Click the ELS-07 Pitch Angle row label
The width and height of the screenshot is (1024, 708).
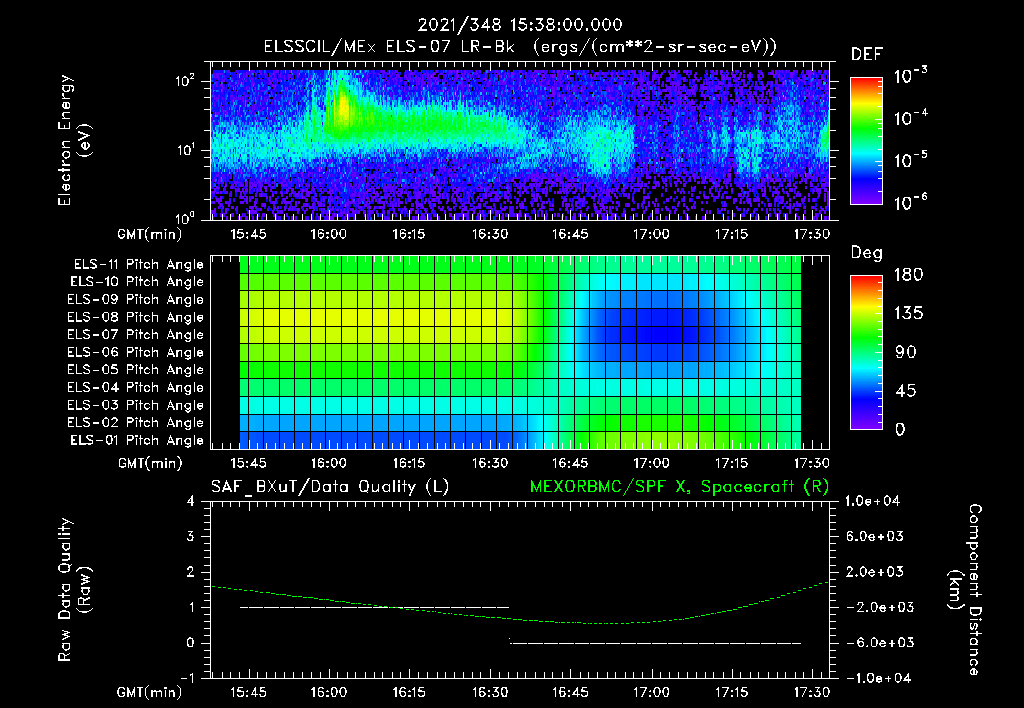[x=136, y=334]
